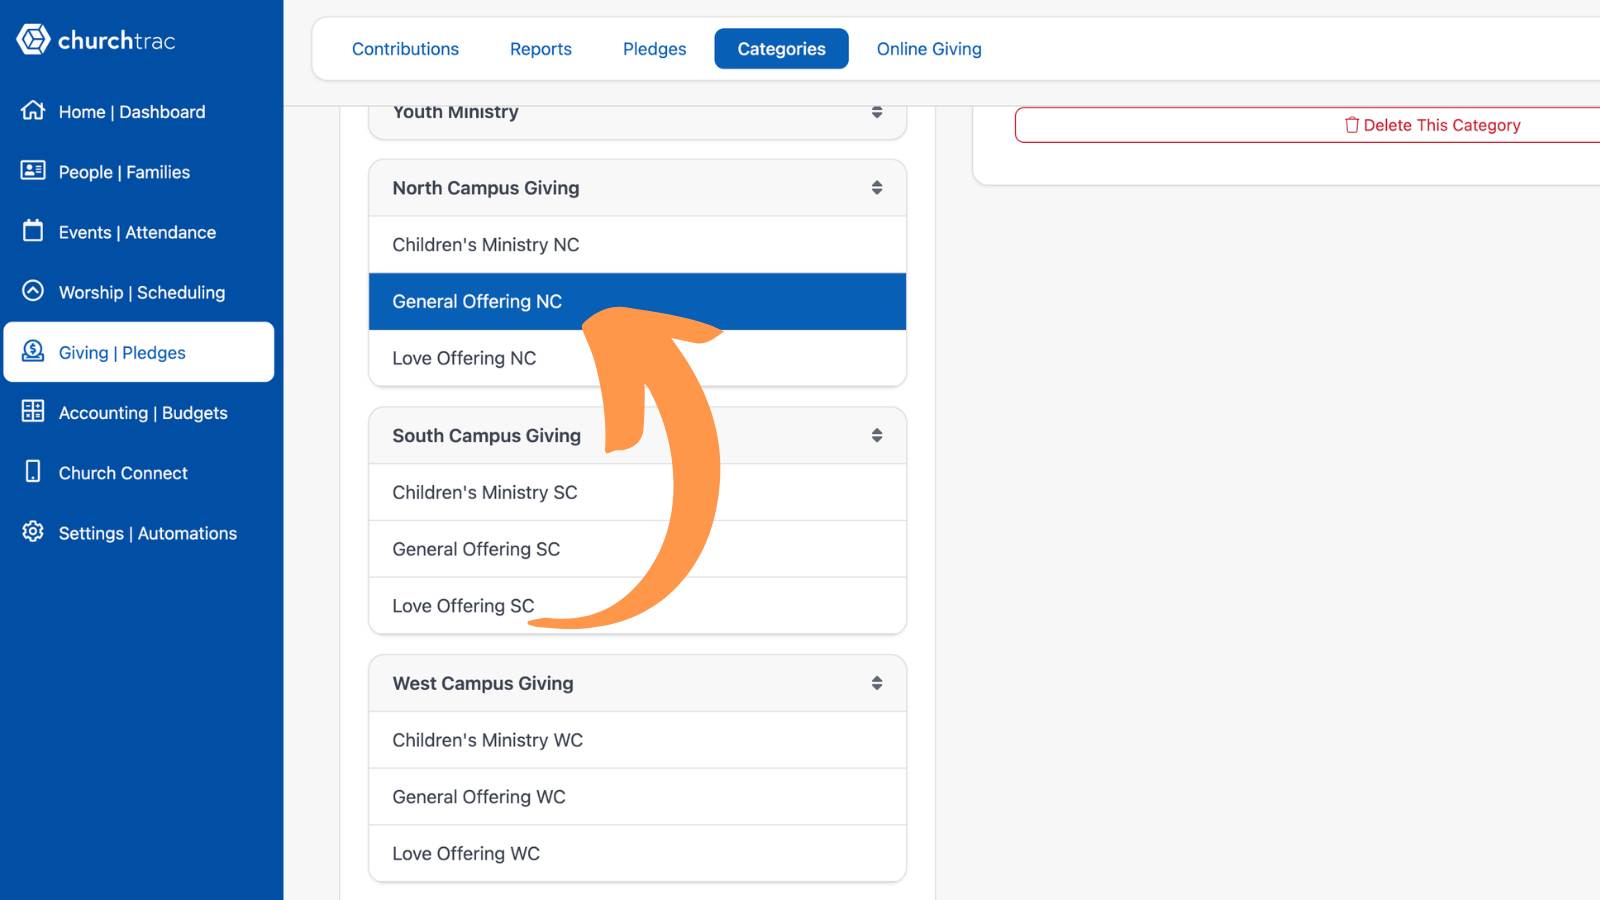This screenshot has width=1600, height=900.
Task: Click the sort arrows on Youth Ministry
Action: 877,112
